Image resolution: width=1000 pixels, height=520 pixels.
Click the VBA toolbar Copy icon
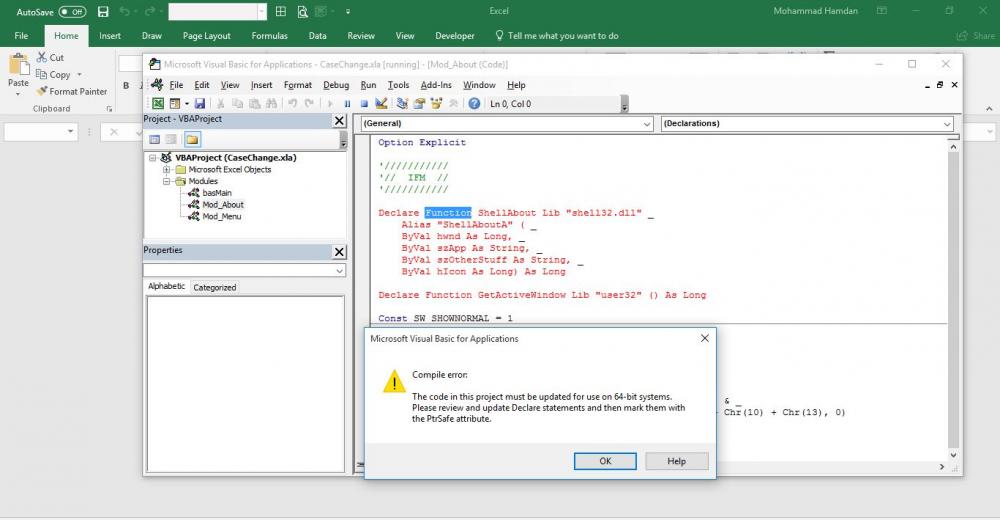(237, 103)
